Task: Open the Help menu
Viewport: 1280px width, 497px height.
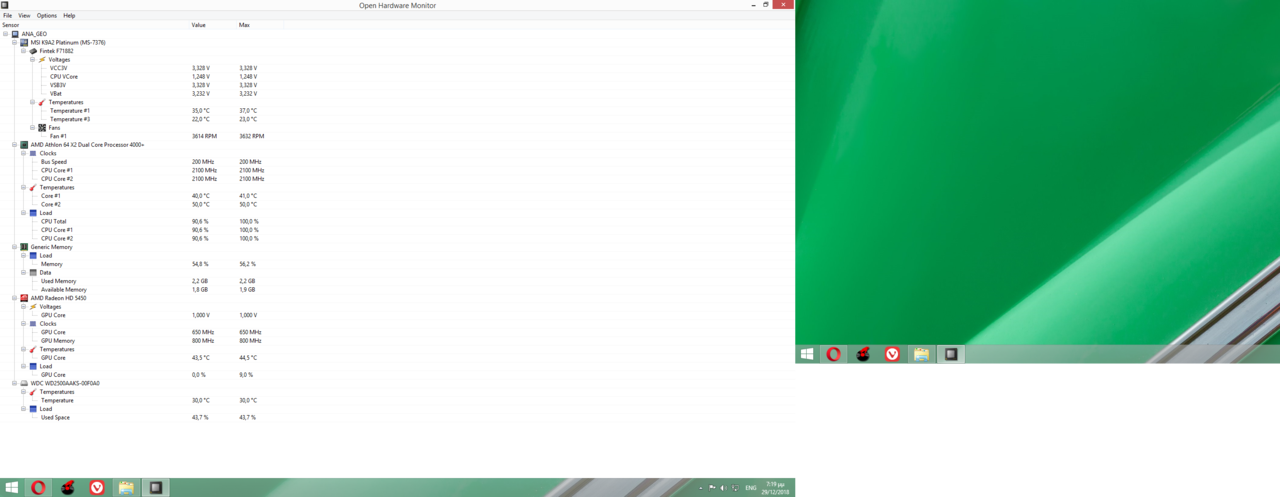Action: 69,16
